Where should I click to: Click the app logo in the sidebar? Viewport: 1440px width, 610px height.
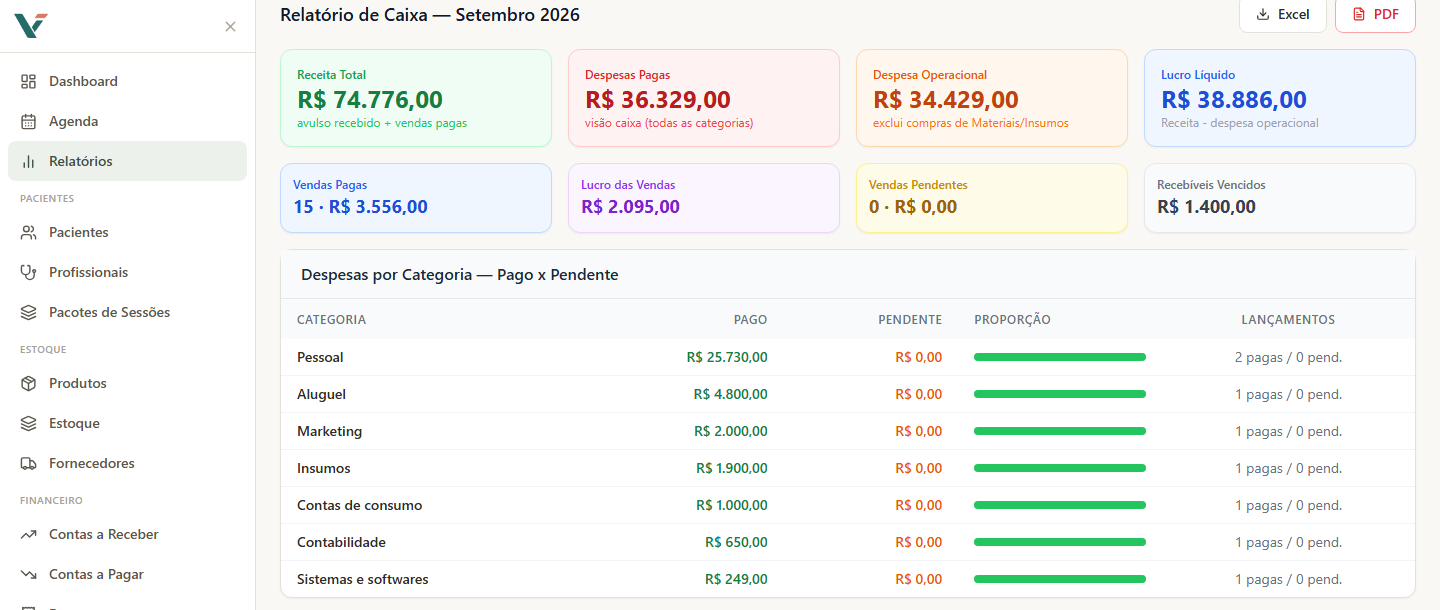[x=31, y=26]
